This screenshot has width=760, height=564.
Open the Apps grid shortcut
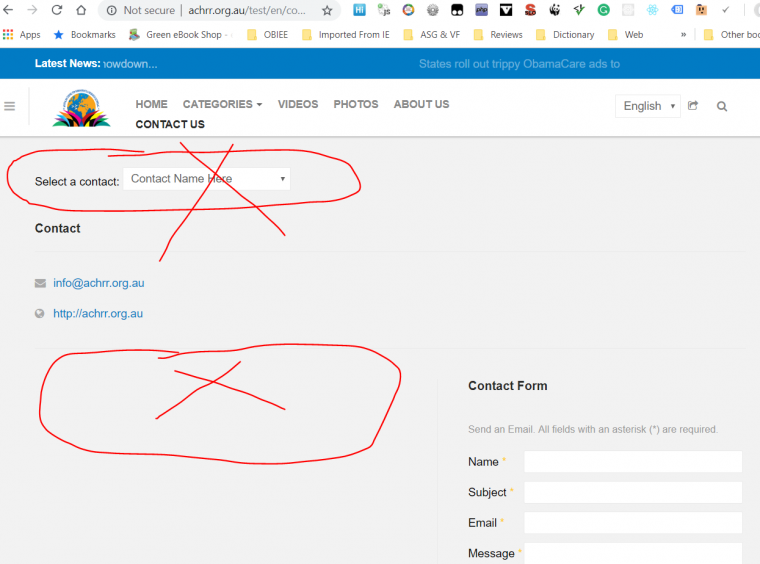pos(21,34)
